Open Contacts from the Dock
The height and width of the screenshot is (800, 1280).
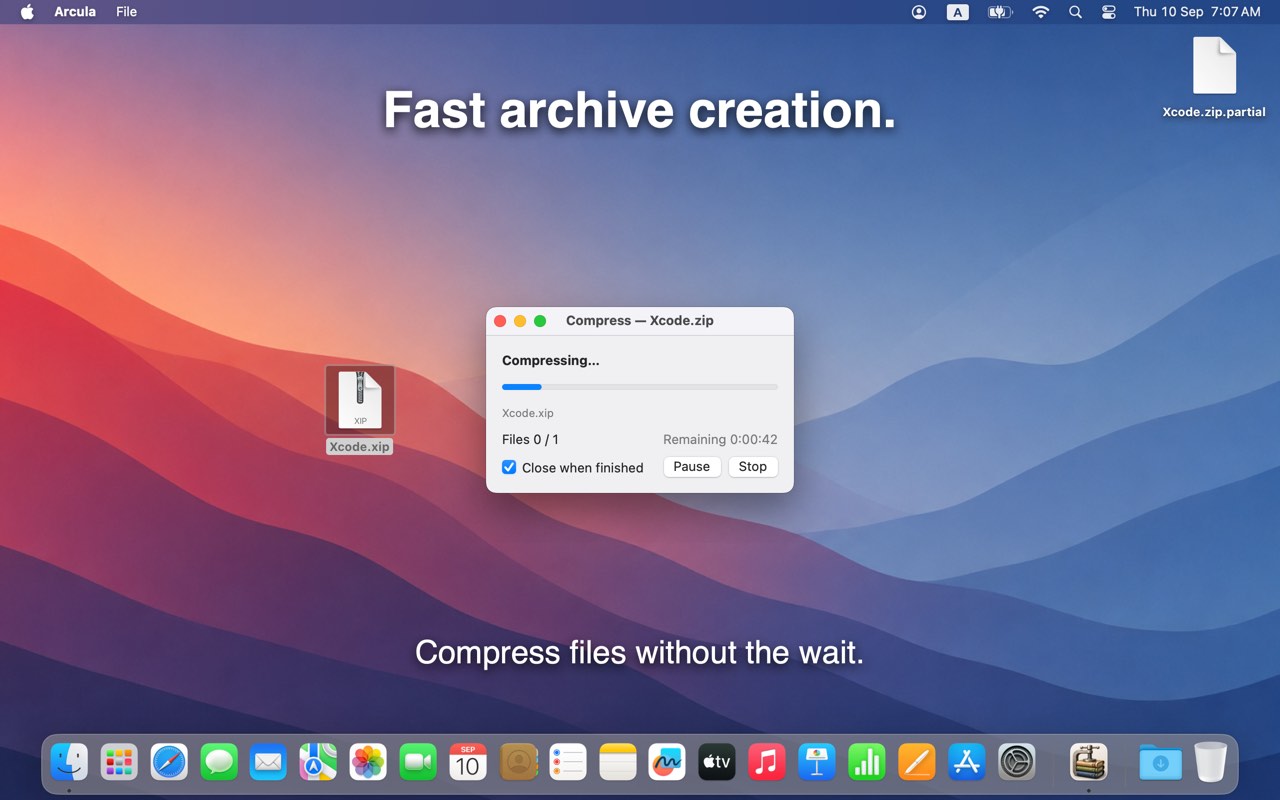[518, 763]
